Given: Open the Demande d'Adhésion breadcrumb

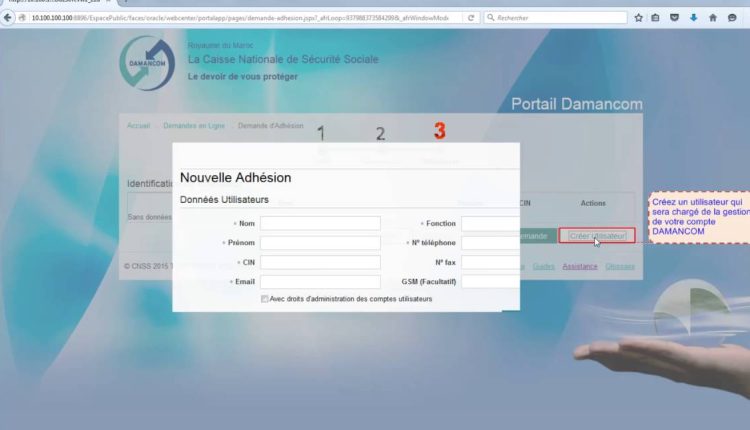Looking at the screenshot, I should coord(271,126).
